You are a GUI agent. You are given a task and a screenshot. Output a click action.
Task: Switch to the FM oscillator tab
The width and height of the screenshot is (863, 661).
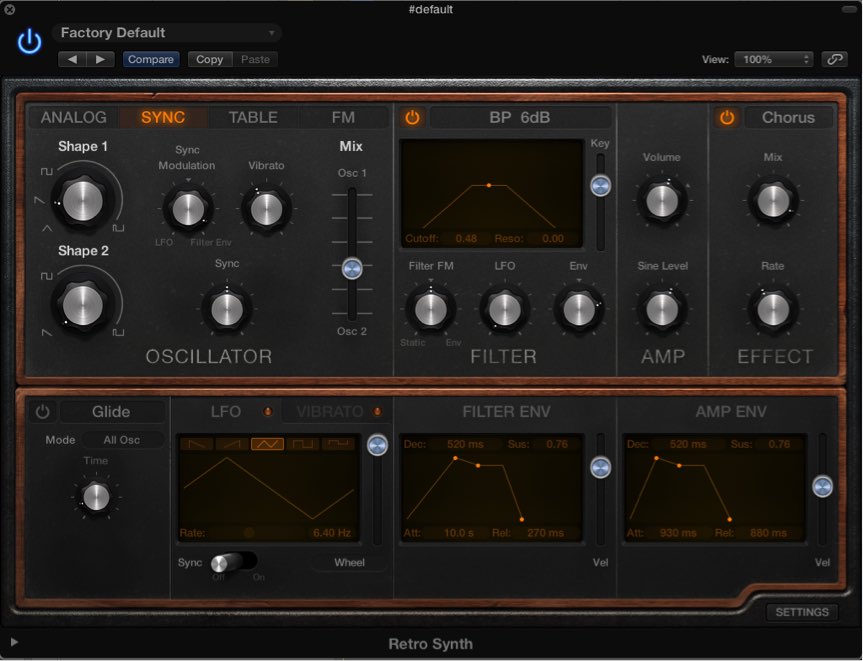343,118
